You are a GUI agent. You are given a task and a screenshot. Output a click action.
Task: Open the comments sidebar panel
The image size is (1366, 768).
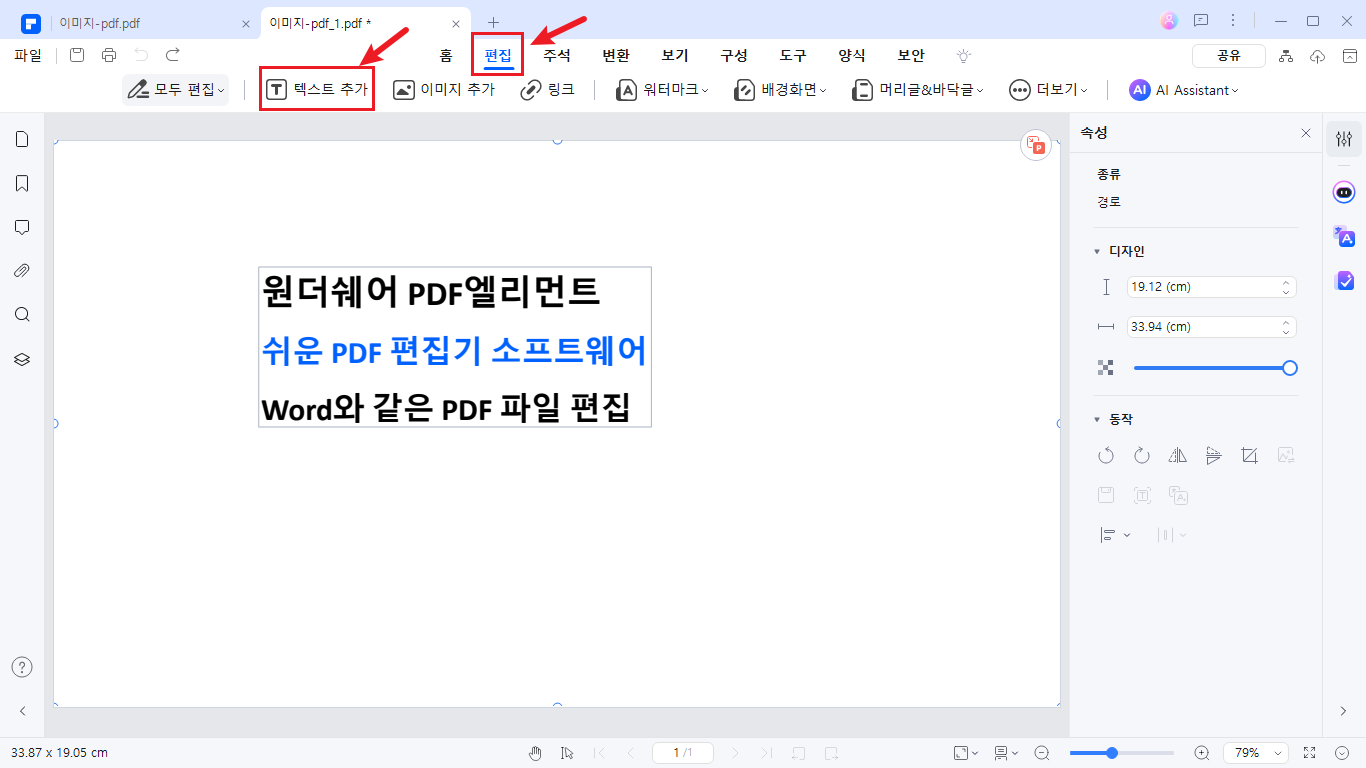[x=22, y=227]
